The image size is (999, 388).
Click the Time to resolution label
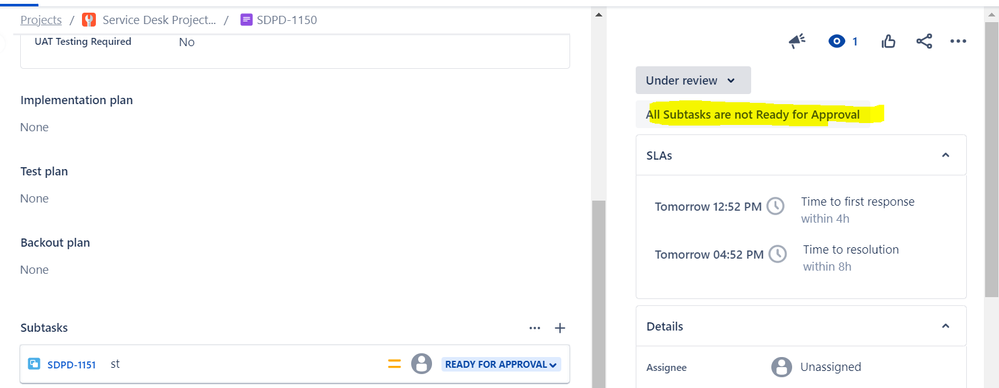click(851, 250)
